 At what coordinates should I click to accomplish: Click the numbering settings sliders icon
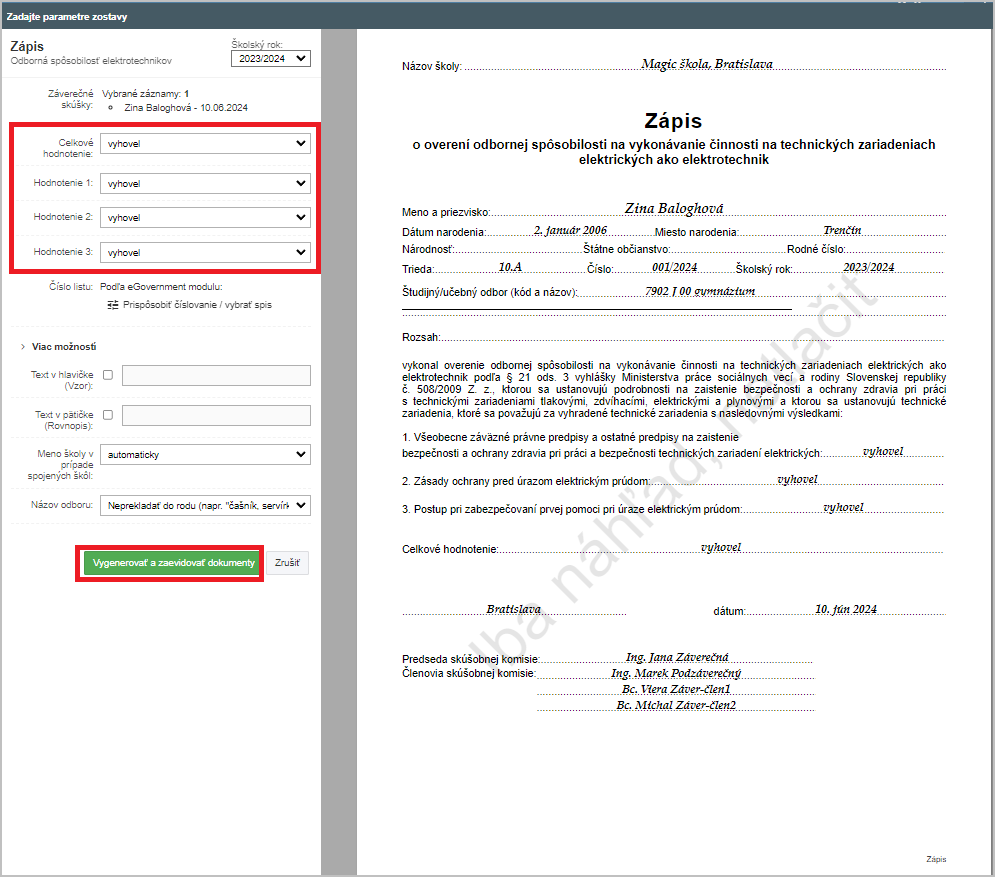coord(113,305)
